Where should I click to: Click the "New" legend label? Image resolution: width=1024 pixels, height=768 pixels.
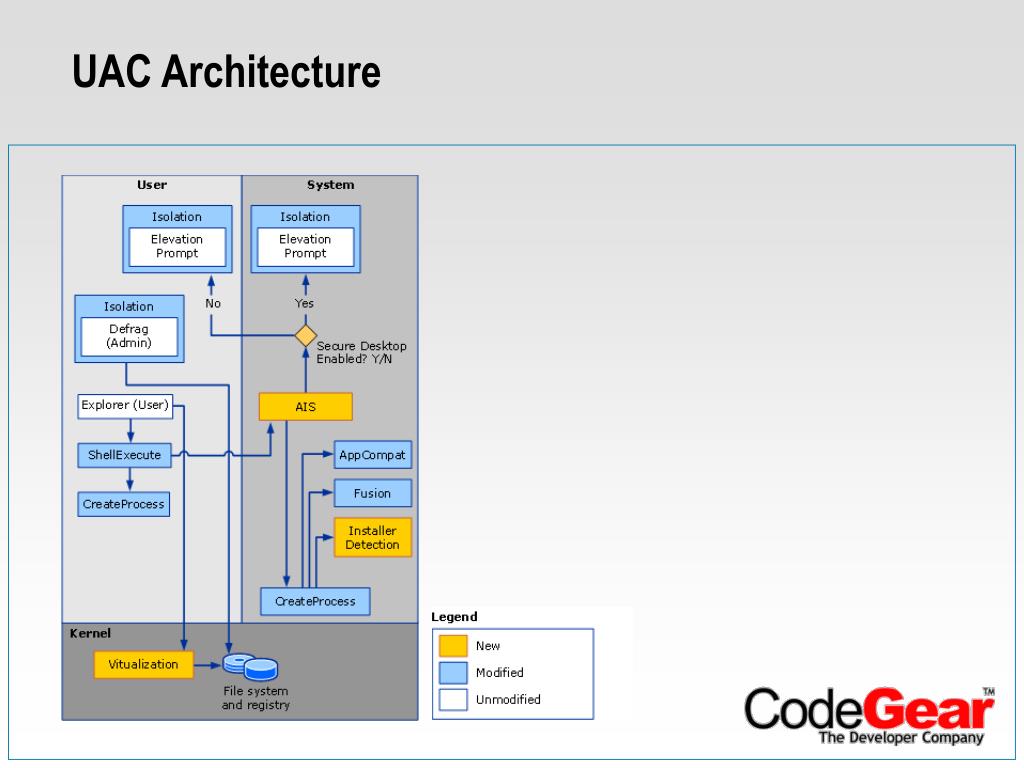click(x=488, y=646)
